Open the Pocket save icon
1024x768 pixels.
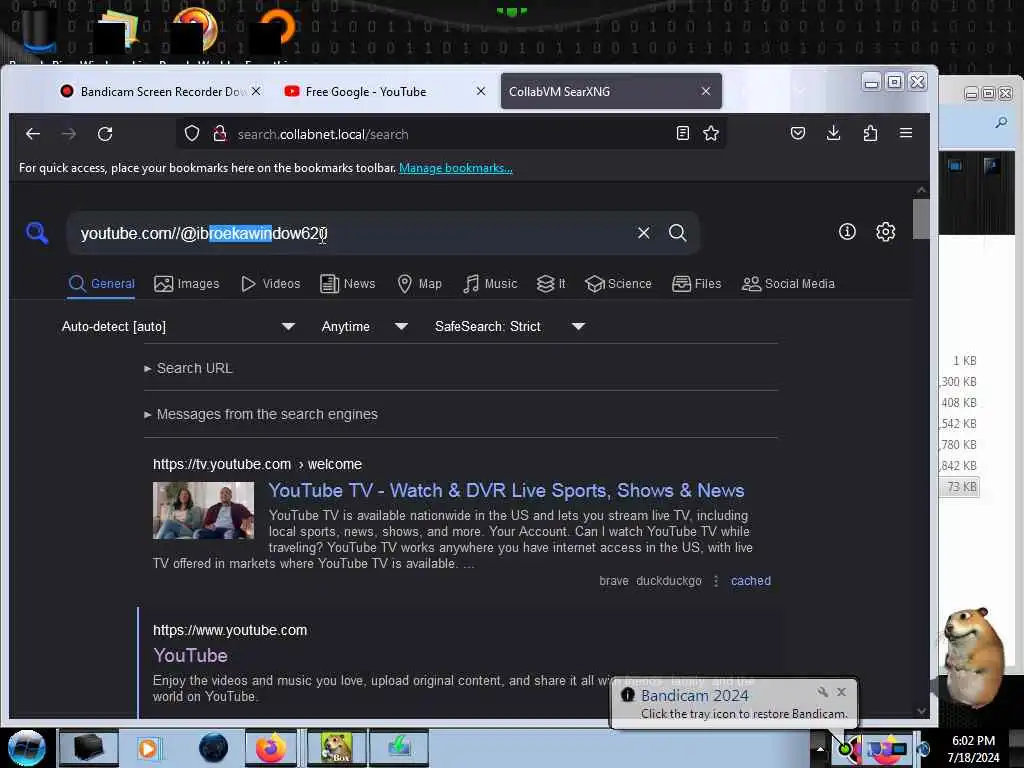pos(797,133)
